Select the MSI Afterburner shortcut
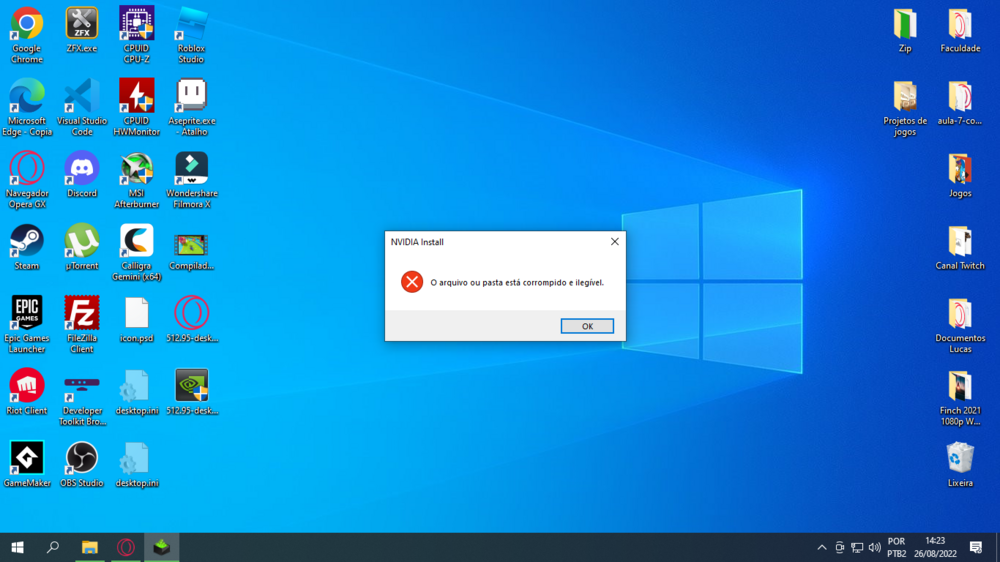This screenshot has height=562, width=1000. [136, 180]
